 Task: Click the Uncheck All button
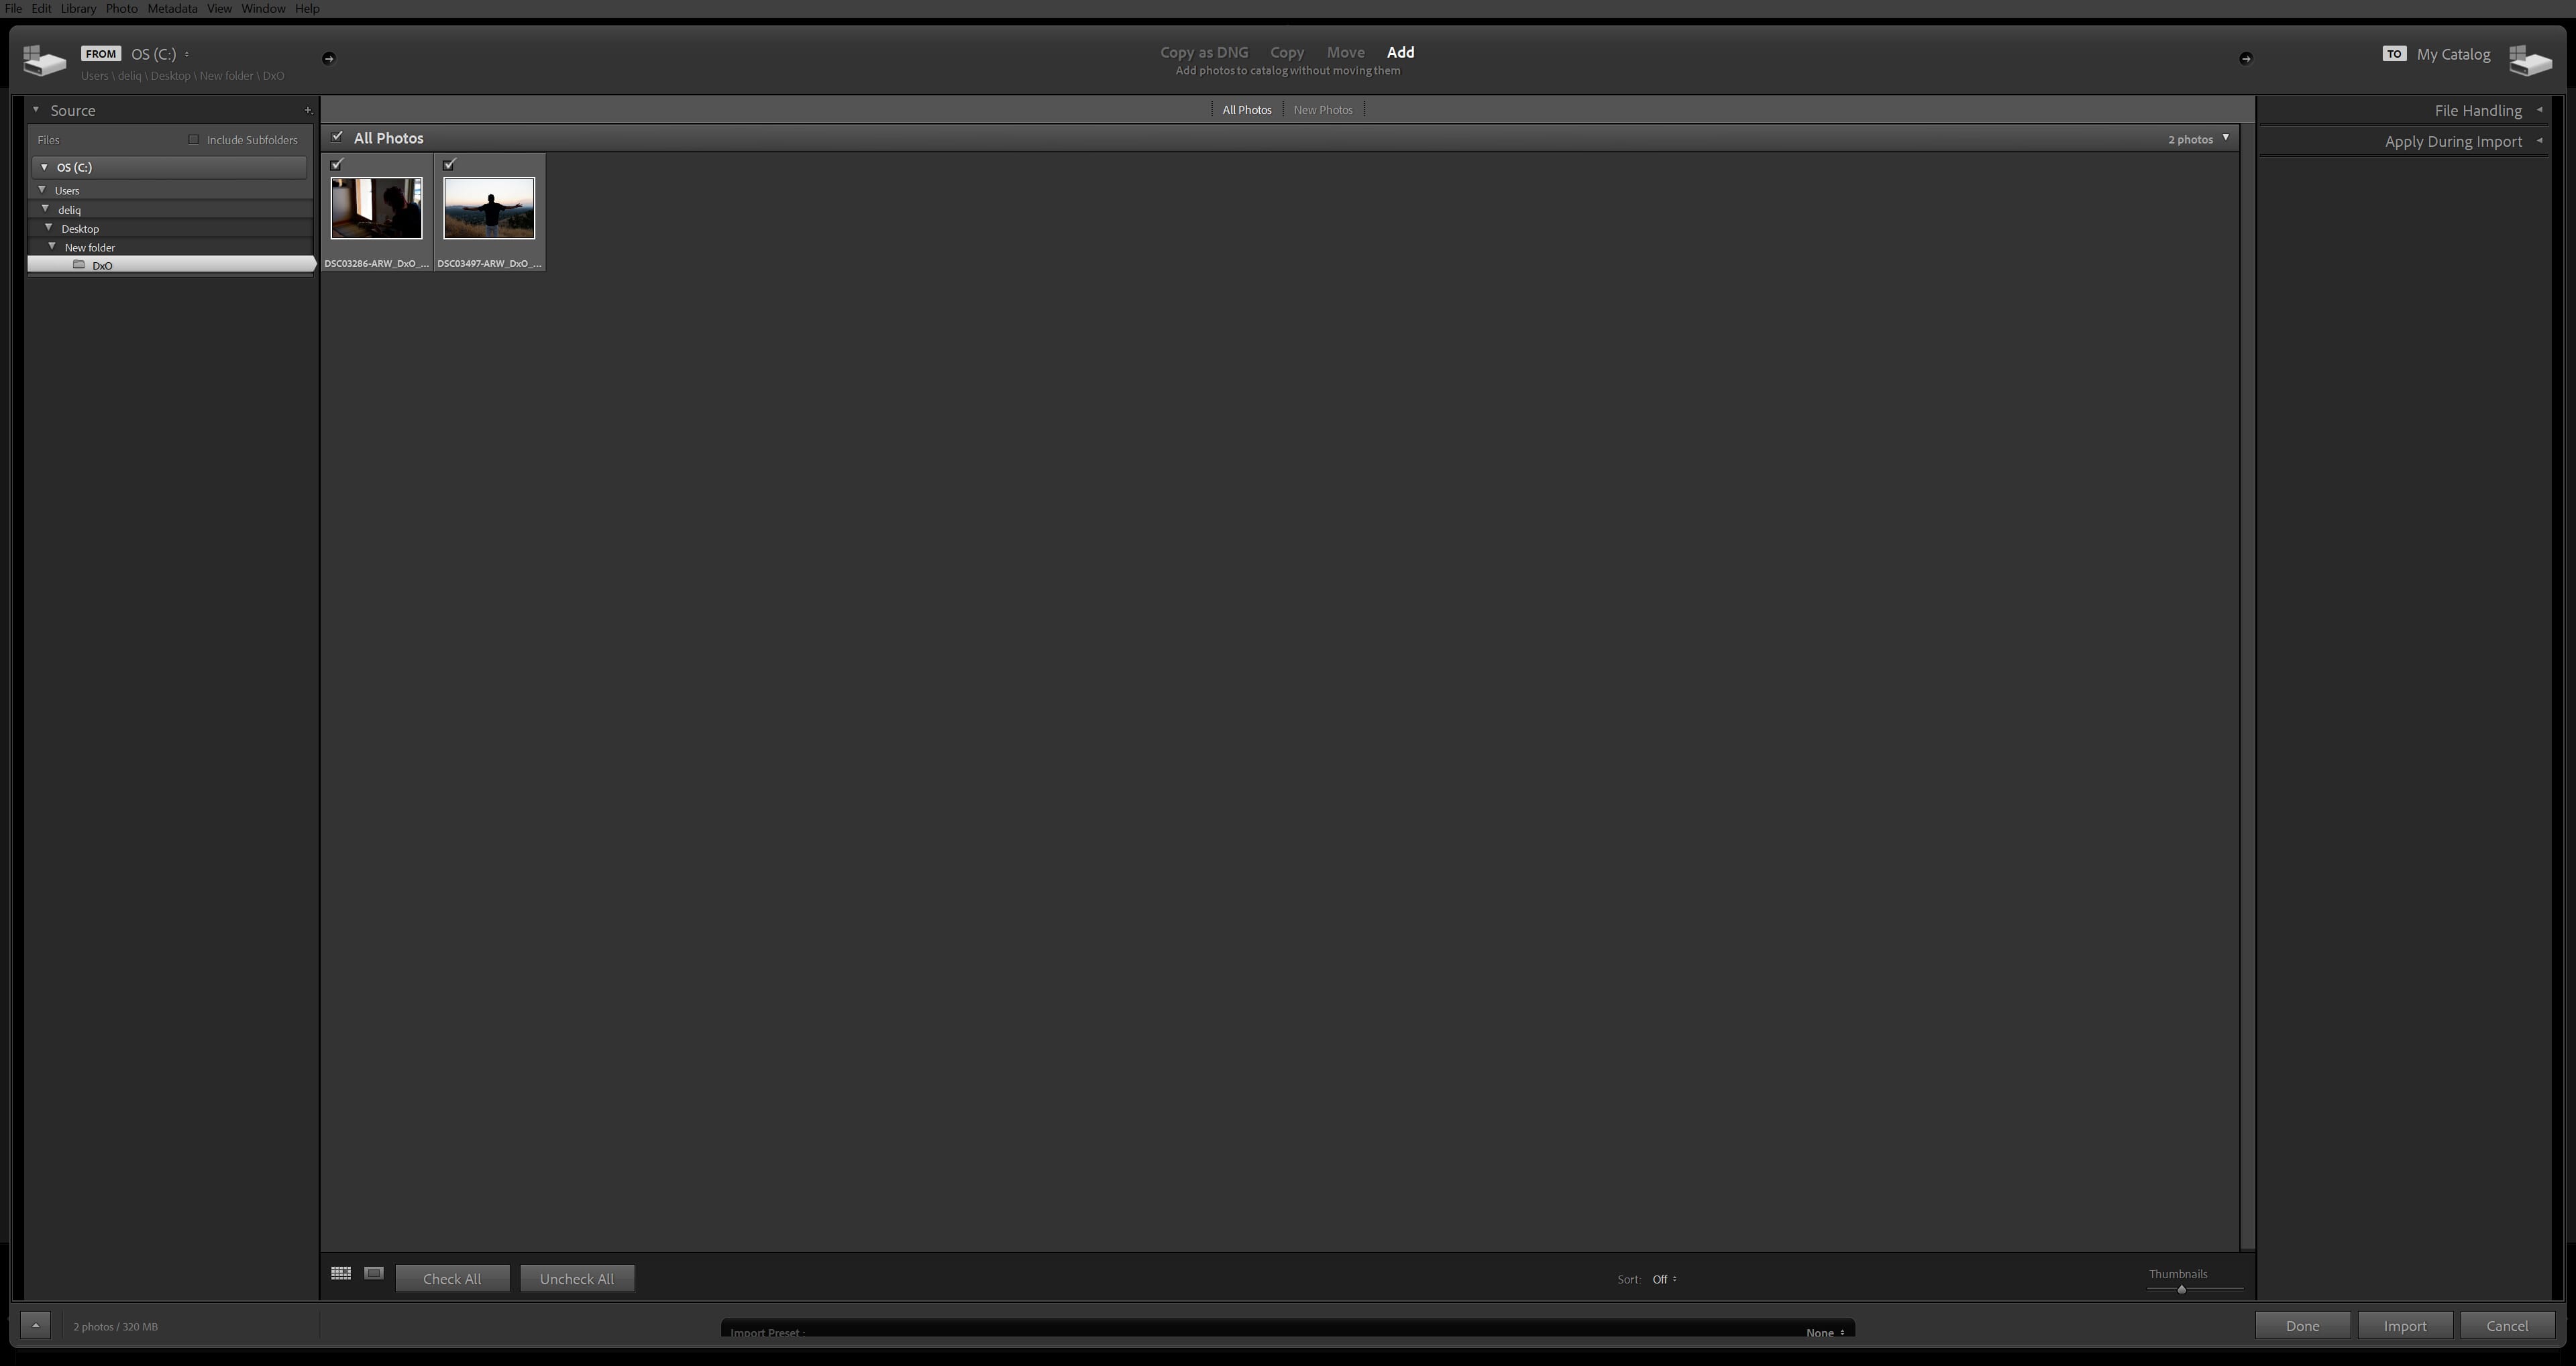tap(576, 1277)
